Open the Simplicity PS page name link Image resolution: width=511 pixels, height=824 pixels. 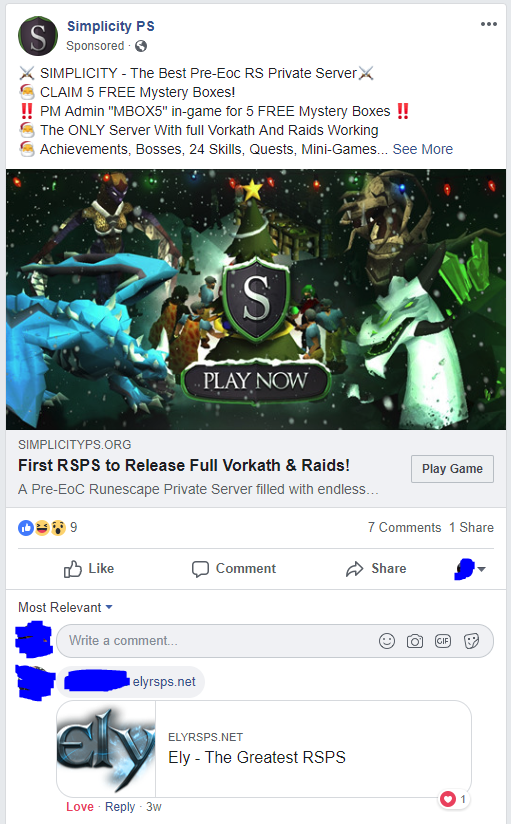pyautogui.click(x=110, y=26)
